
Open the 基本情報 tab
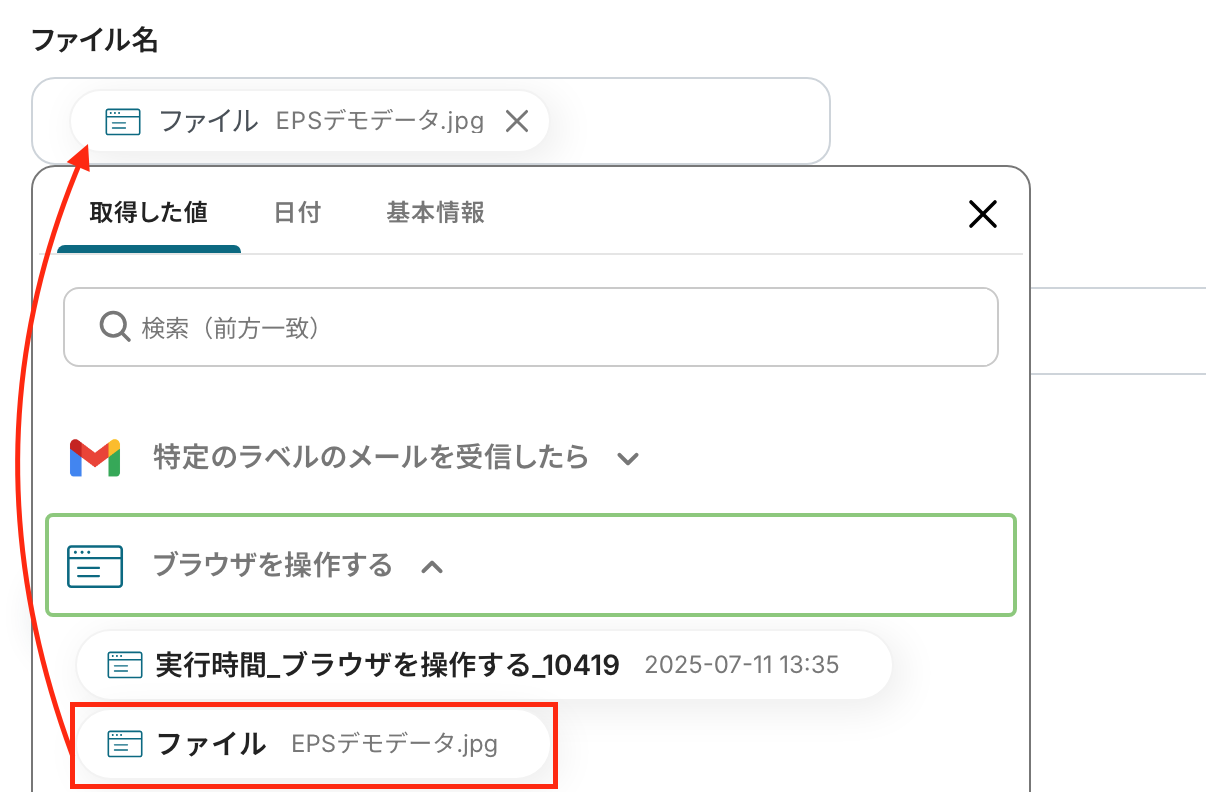pos(435,213)
